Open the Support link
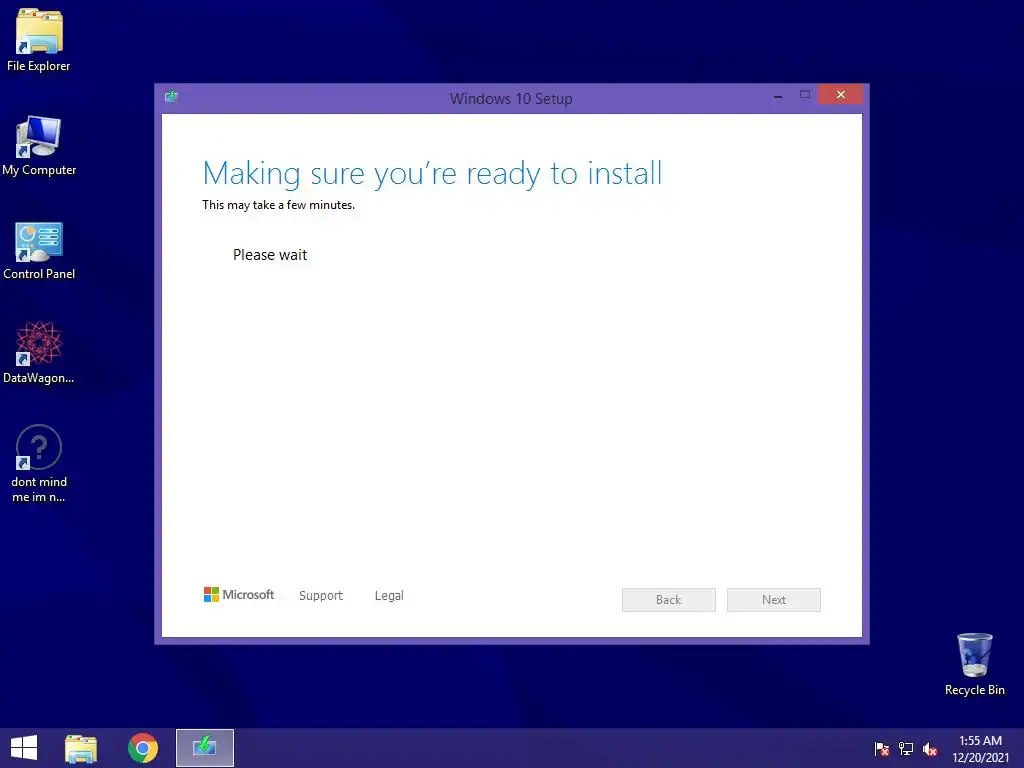The height and width of the screenshot is (768, 1024). click(x=321, y=596)
